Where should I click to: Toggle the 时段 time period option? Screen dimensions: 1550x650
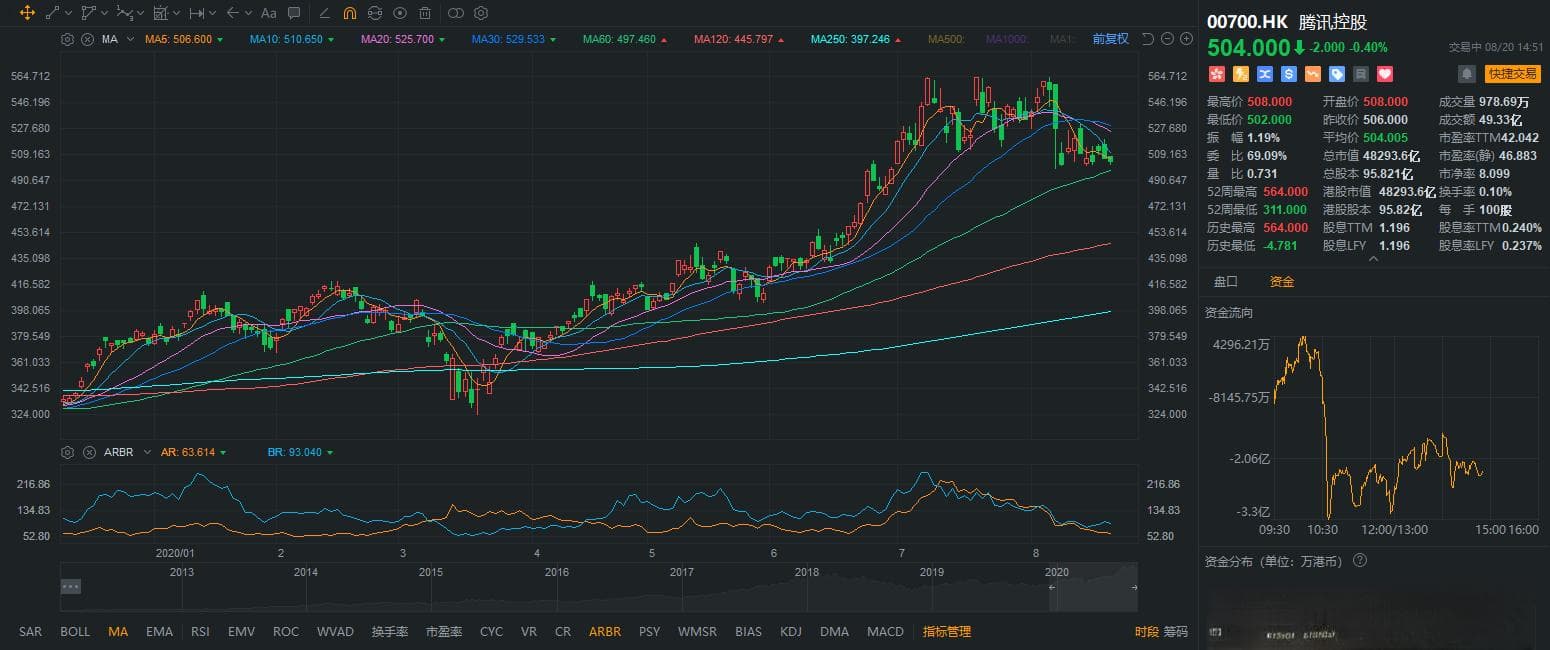[x=1146, y=632]
